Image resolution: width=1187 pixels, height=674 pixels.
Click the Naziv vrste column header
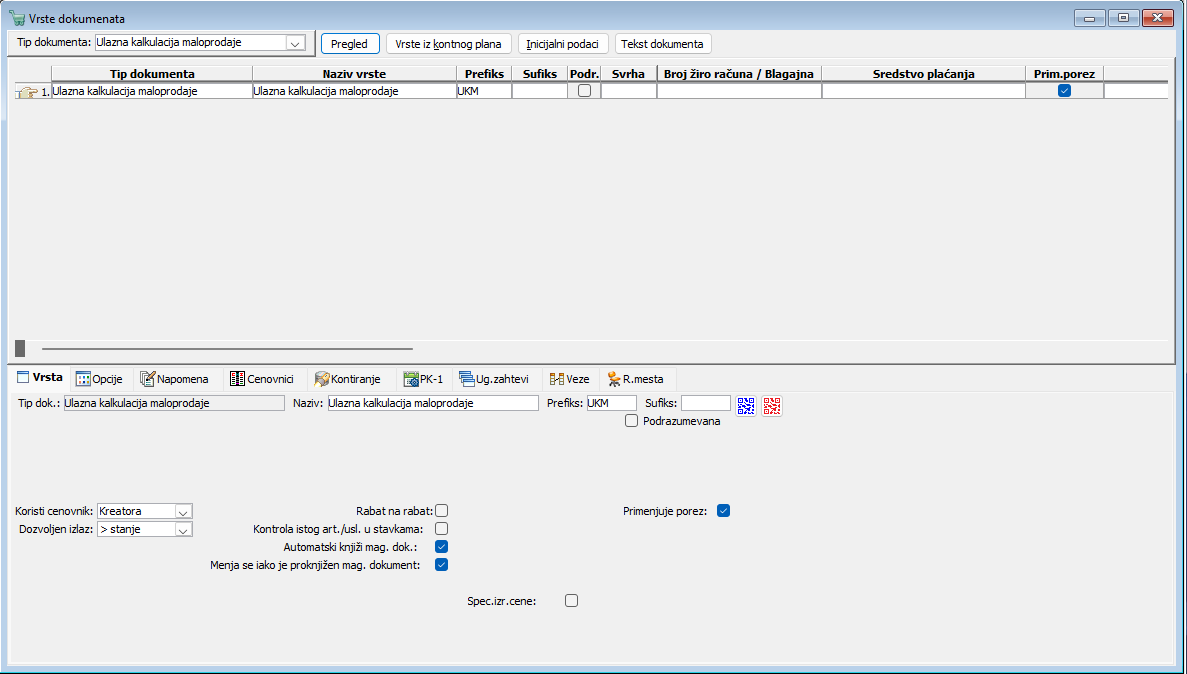click(x=354, y=73)
